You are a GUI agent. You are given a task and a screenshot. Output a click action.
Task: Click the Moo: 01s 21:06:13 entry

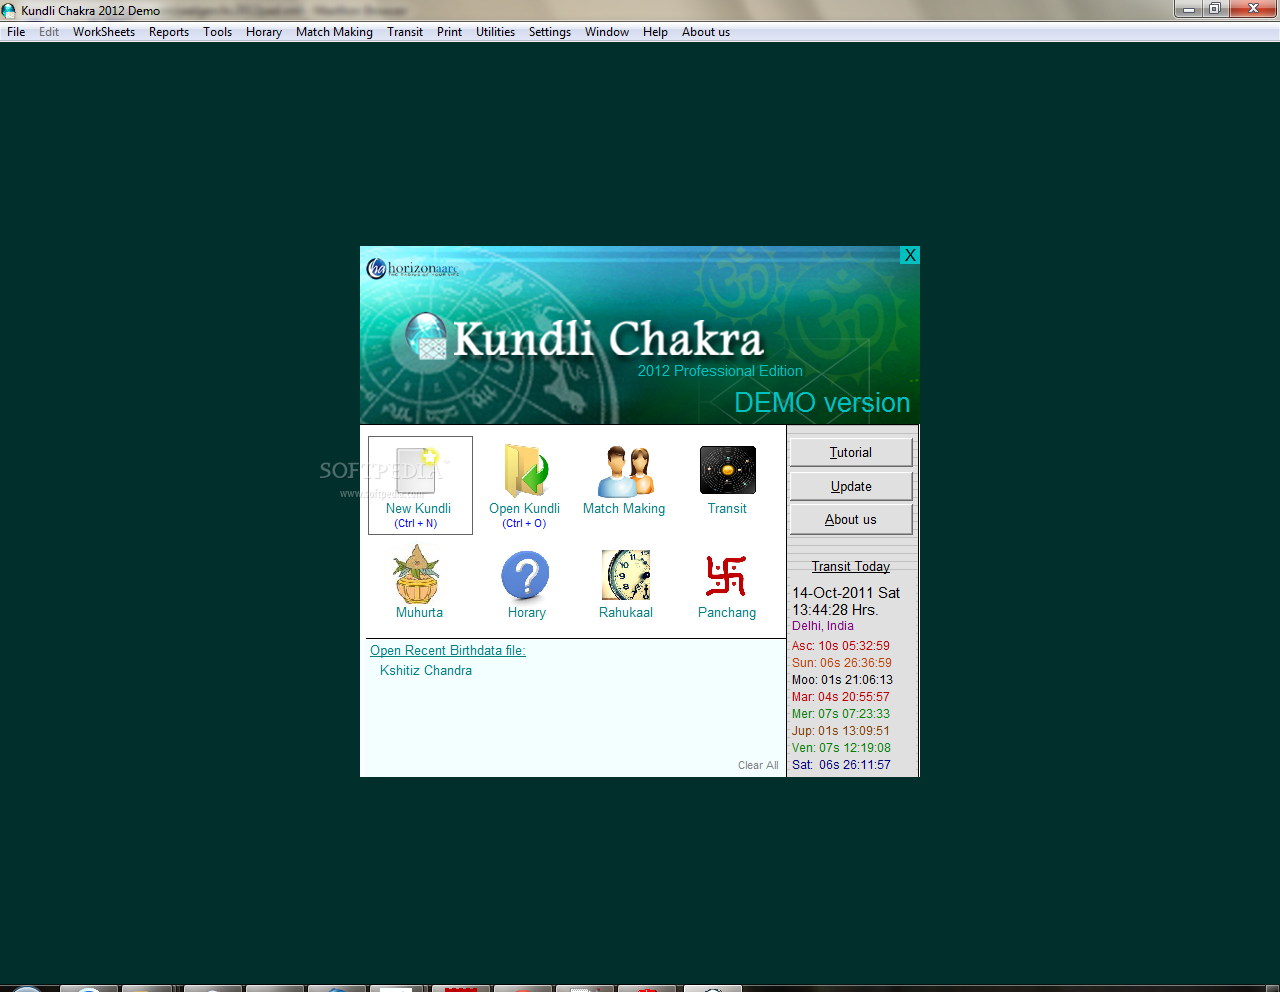pyautogui.click(x=843, y=680)
